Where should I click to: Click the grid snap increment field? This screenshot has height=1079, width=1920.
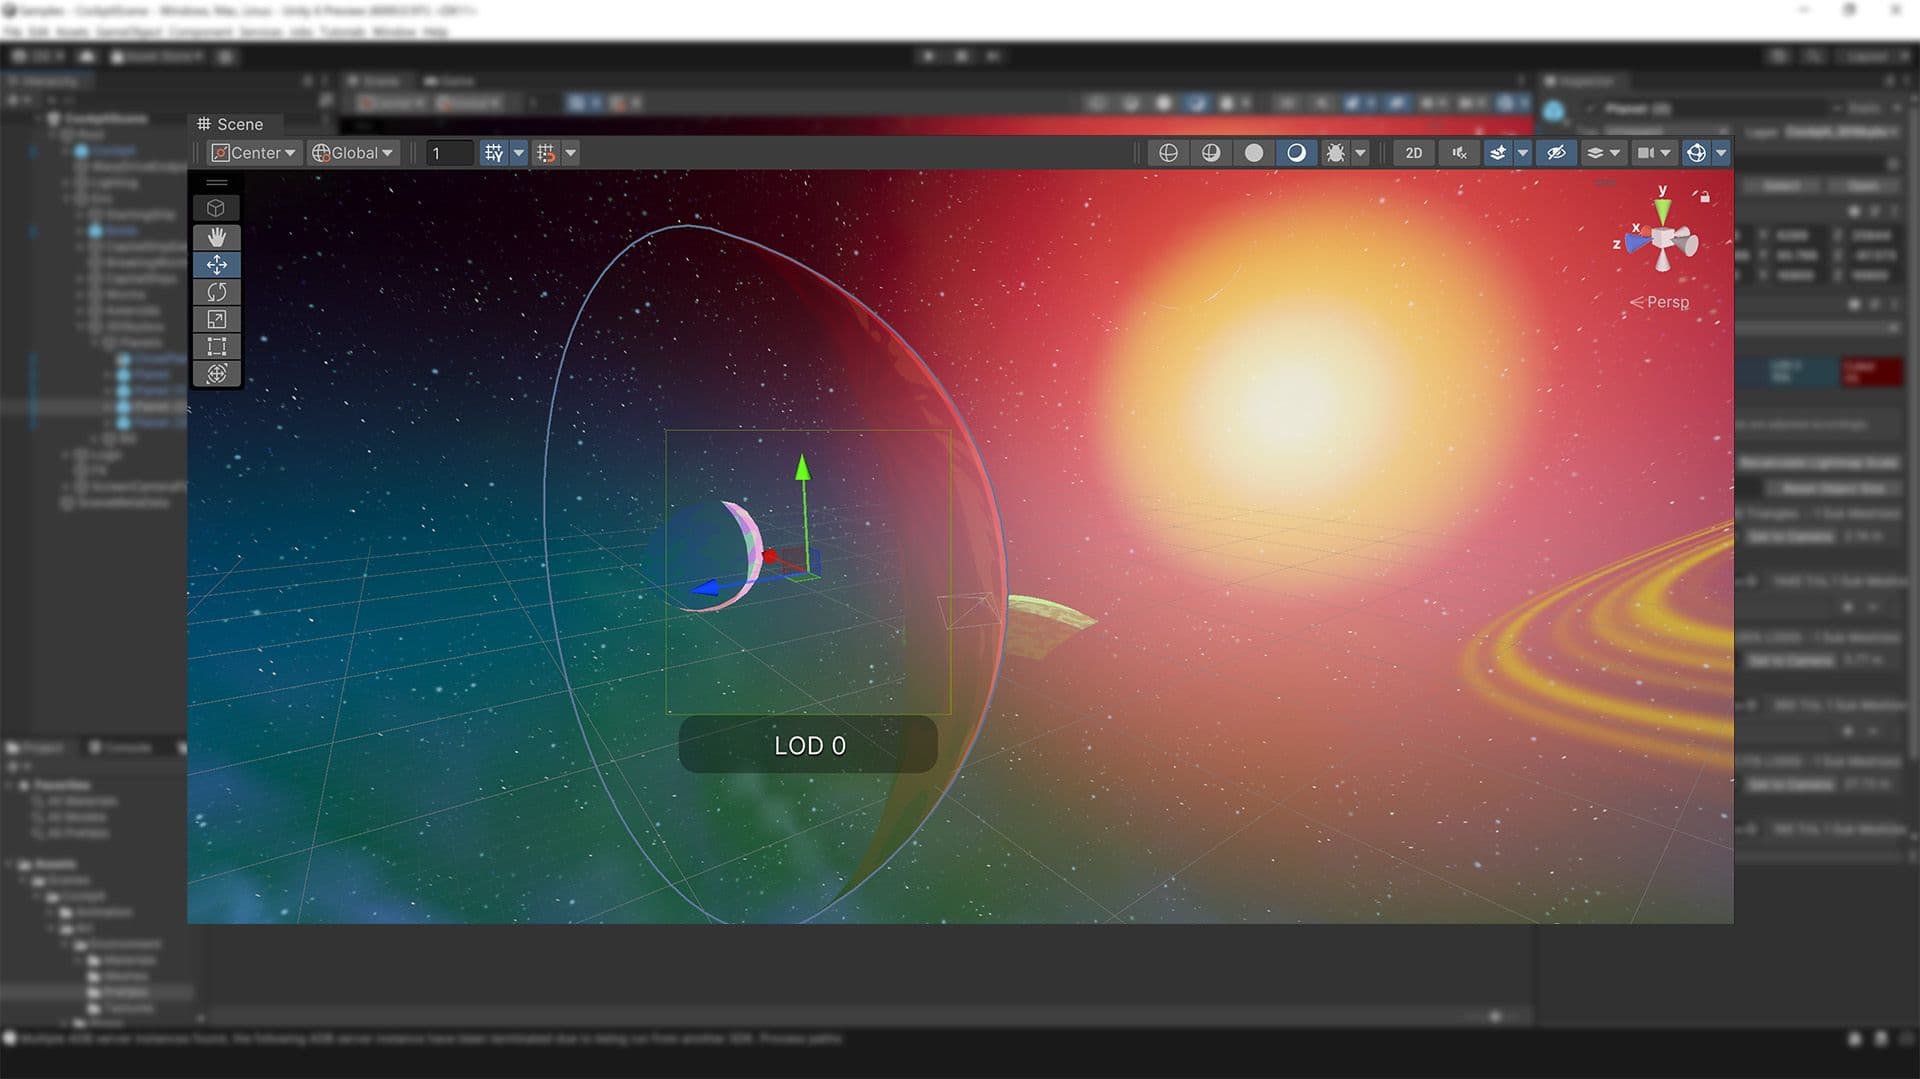[449, 153]
